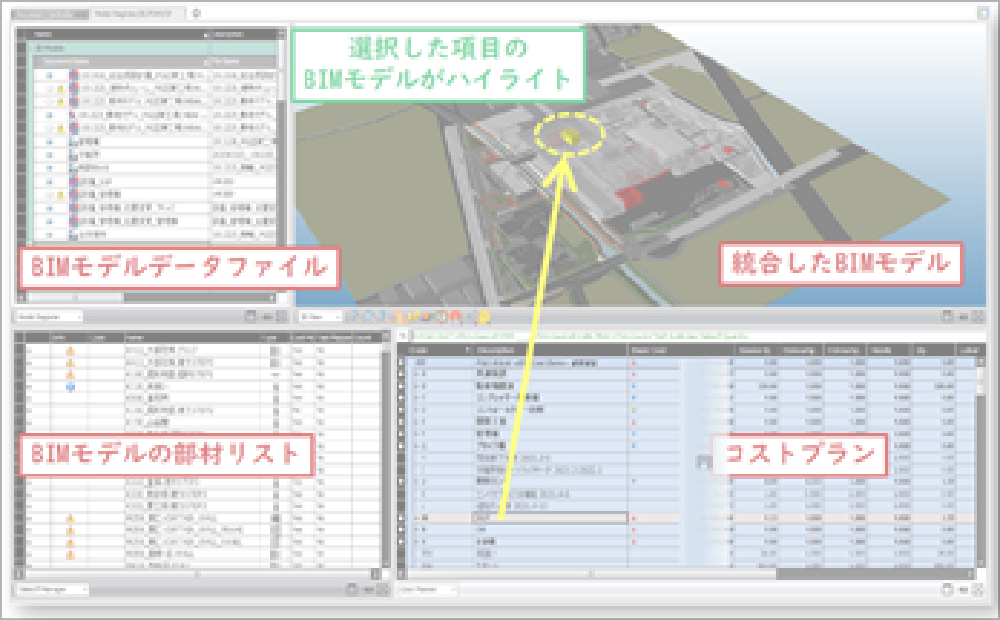The width and height of the screenshot is (1000, 620).
Task: Open the view dropdown in the 3D view toolbar
Action: pos(321,316)
